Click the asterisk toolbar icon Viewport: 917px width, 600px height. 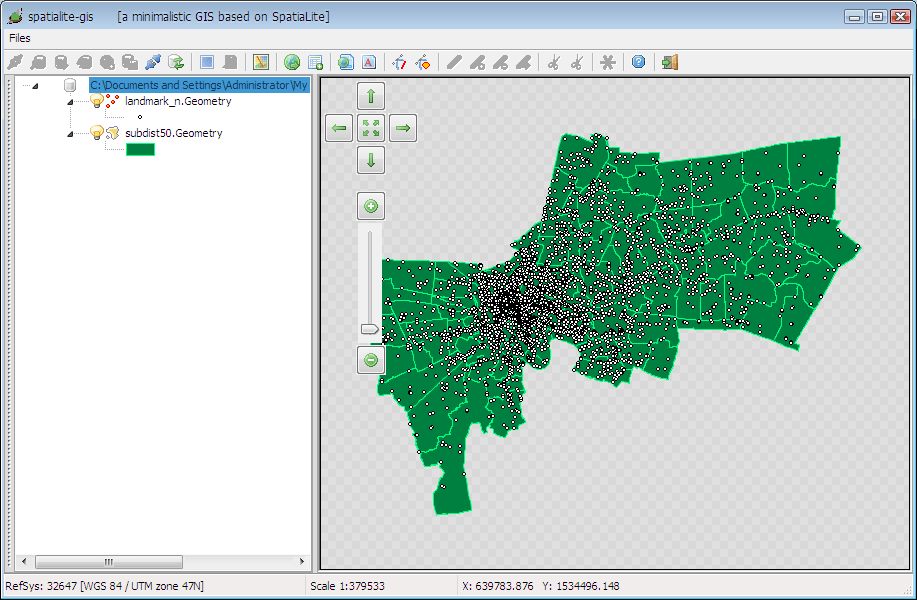tap(607, 62)
